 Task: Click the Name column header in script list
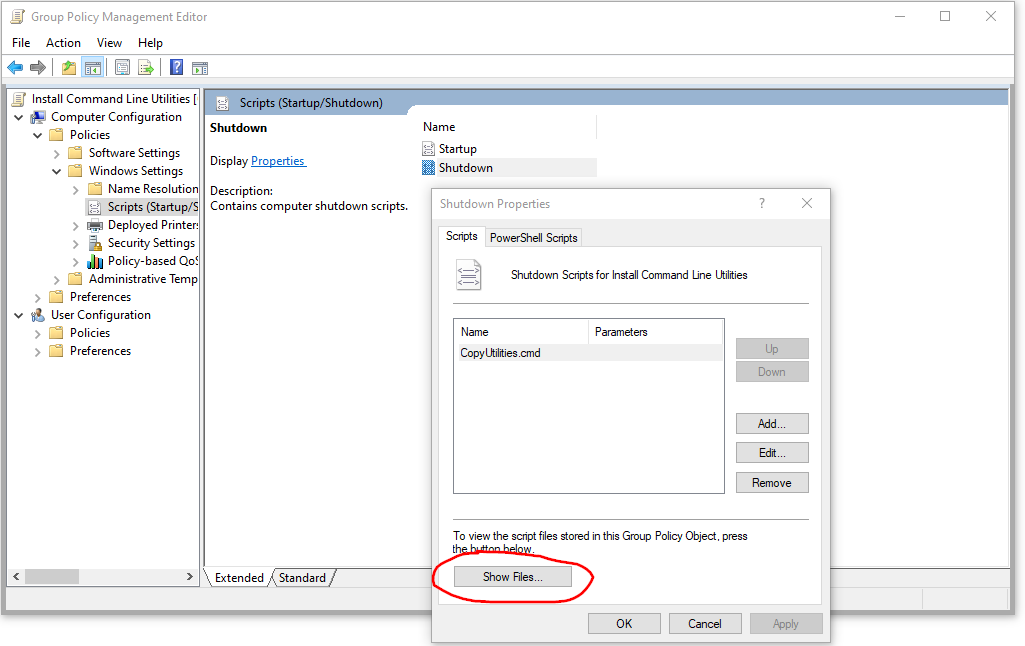[x=522, y=332]
